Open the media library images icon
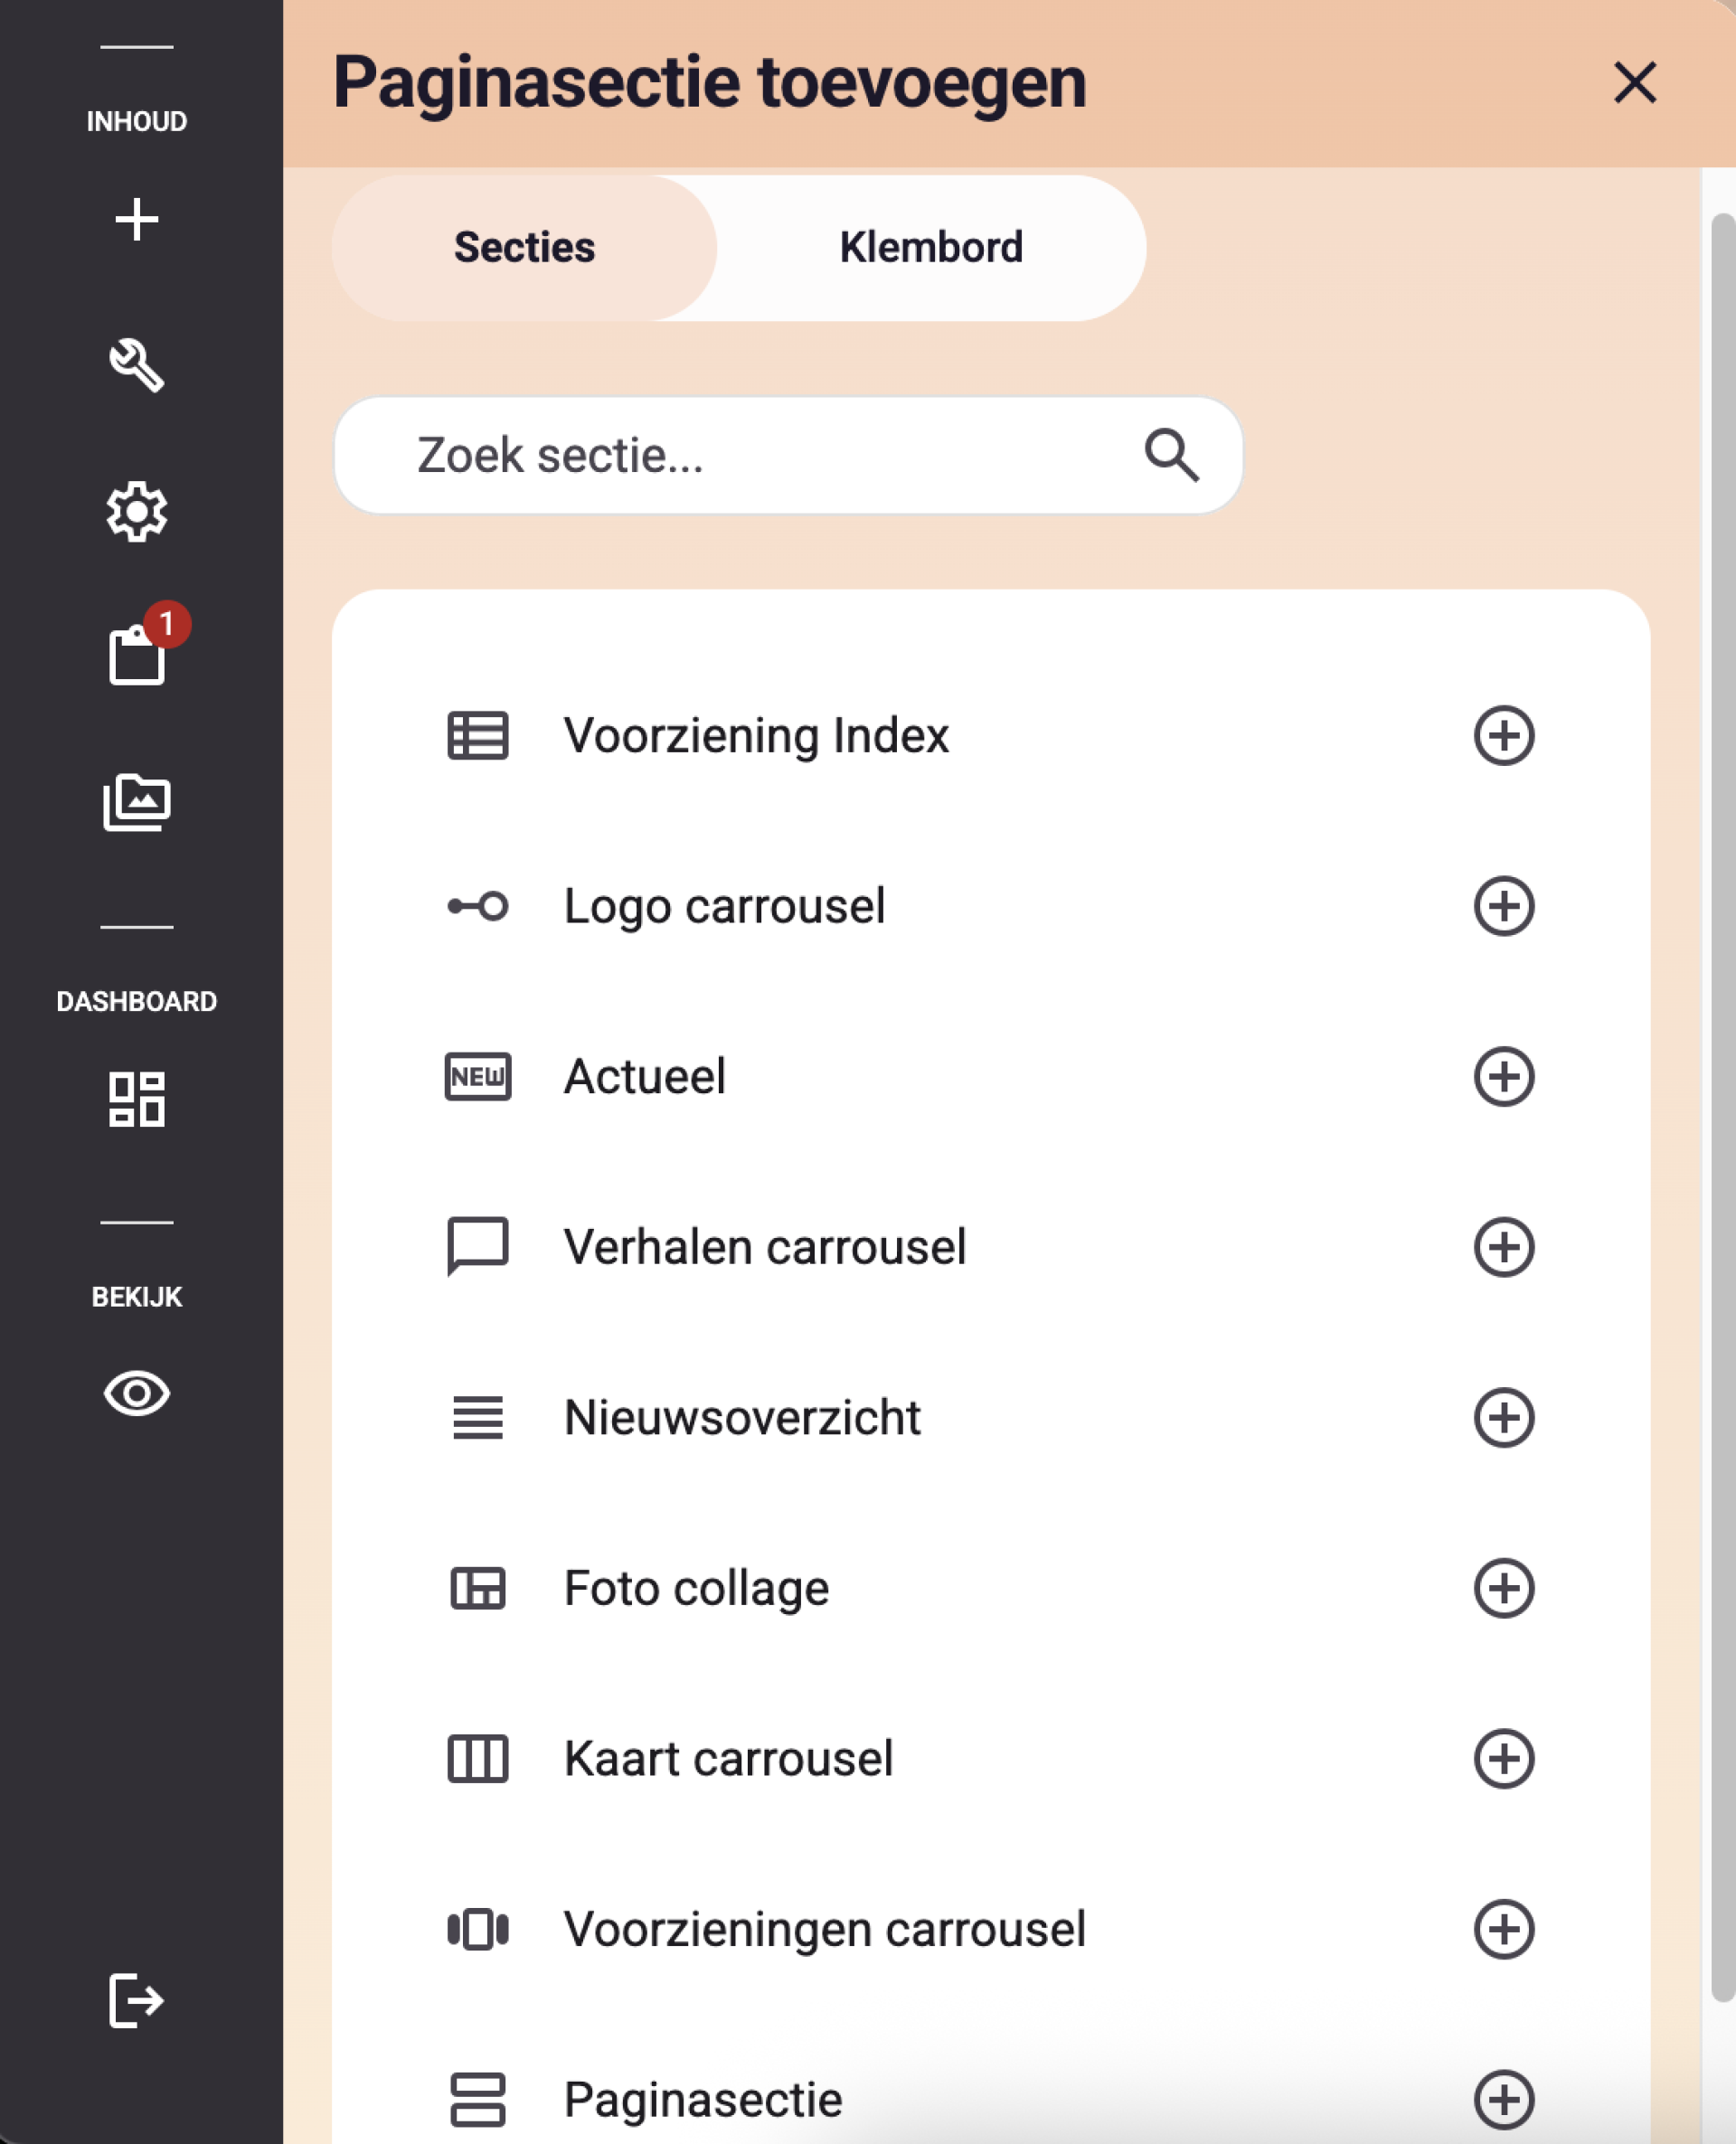The width and height of the screenshot is (1736, 2144). click(x=136, y=801)
